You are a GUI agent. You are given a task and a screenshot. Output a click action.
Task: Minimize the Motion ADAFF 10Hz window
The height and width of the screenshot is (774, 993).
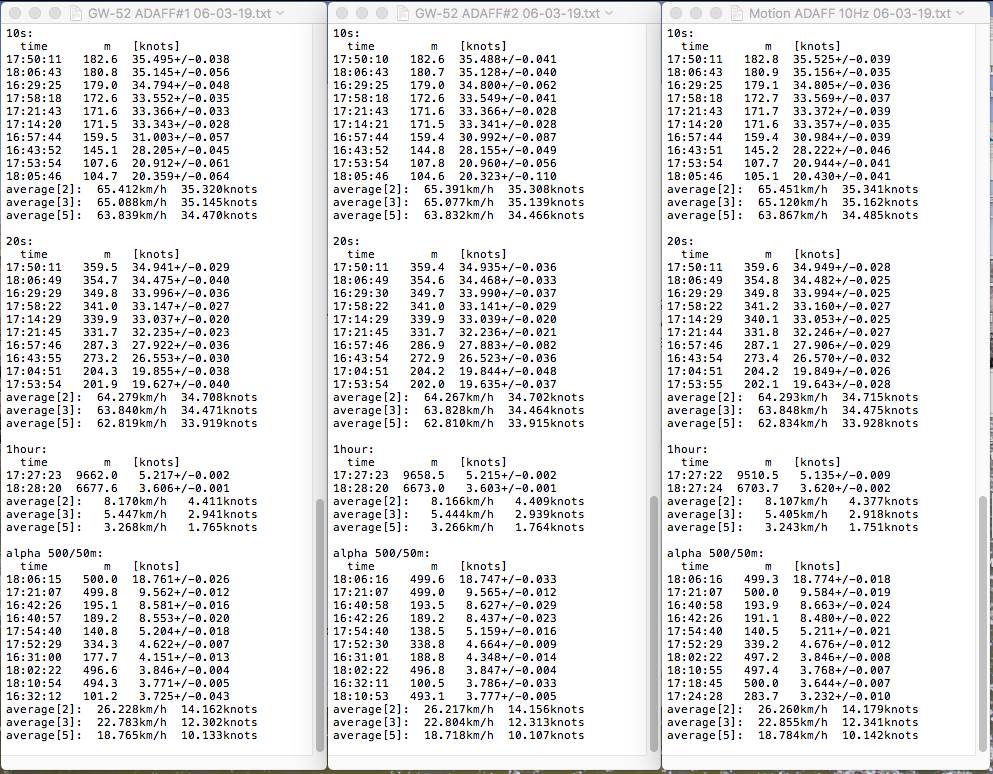pyautogui.click(x=694, y=14)
